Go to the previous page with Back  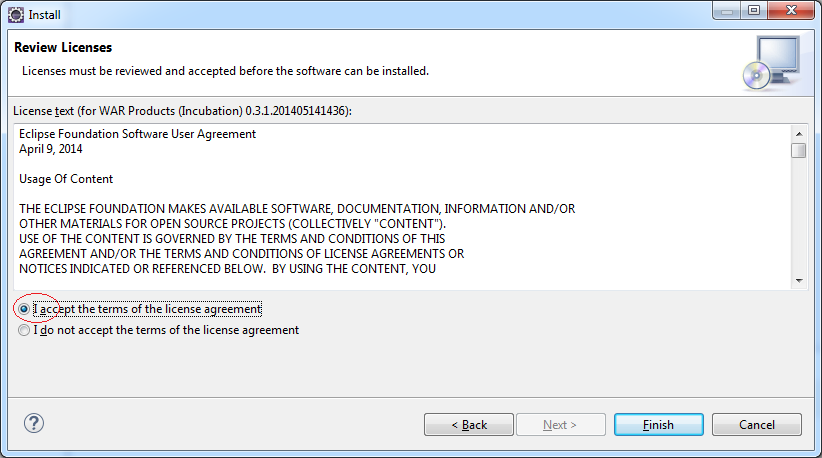pos(469,424)
